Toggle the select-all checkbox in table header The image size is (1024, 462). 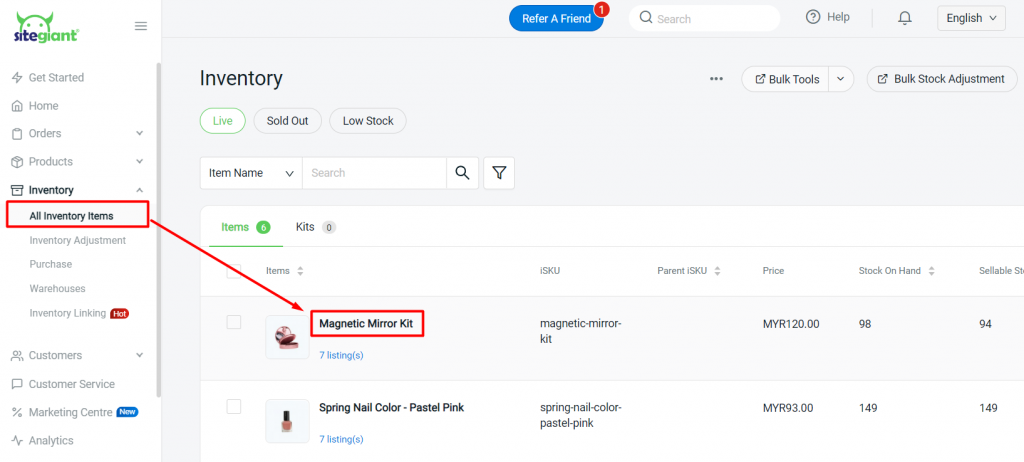click(x=234, y=270)
